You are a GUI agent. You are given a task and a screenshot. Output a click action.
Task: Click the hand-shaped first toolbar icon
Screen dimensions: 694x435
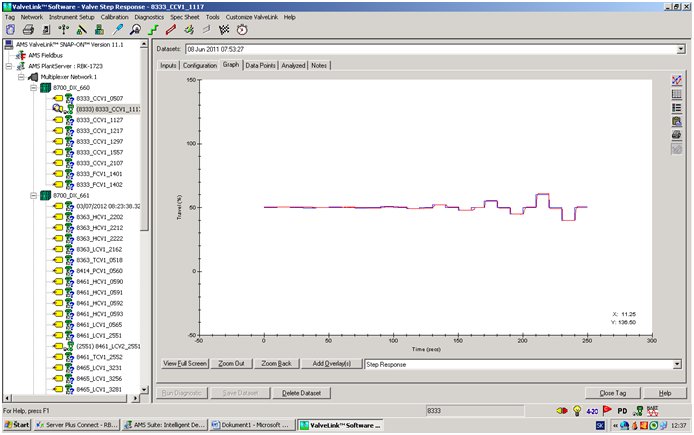click(x=11, y=30)
